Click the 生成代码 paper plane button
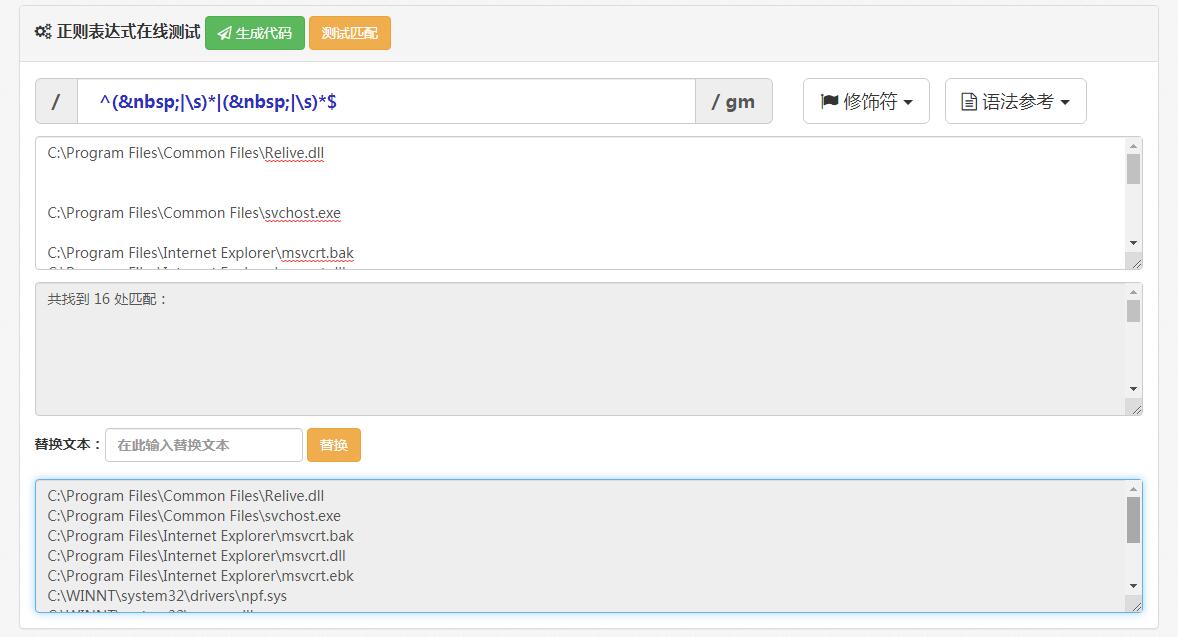Screen dimensions: 1178x637 [255, 33]
